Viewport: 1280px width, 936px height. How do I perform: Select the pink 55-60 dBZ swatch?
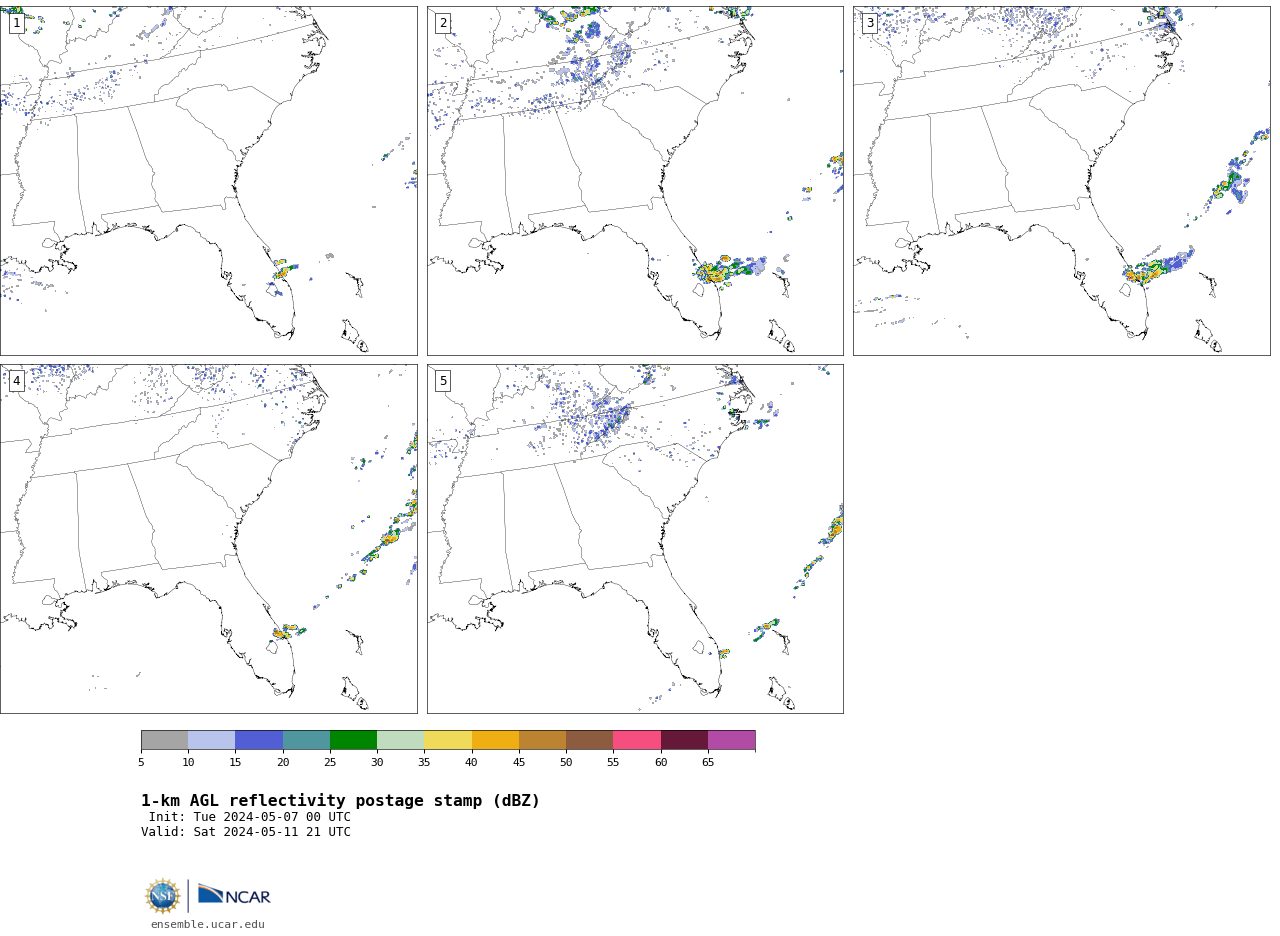coord(637,740)
